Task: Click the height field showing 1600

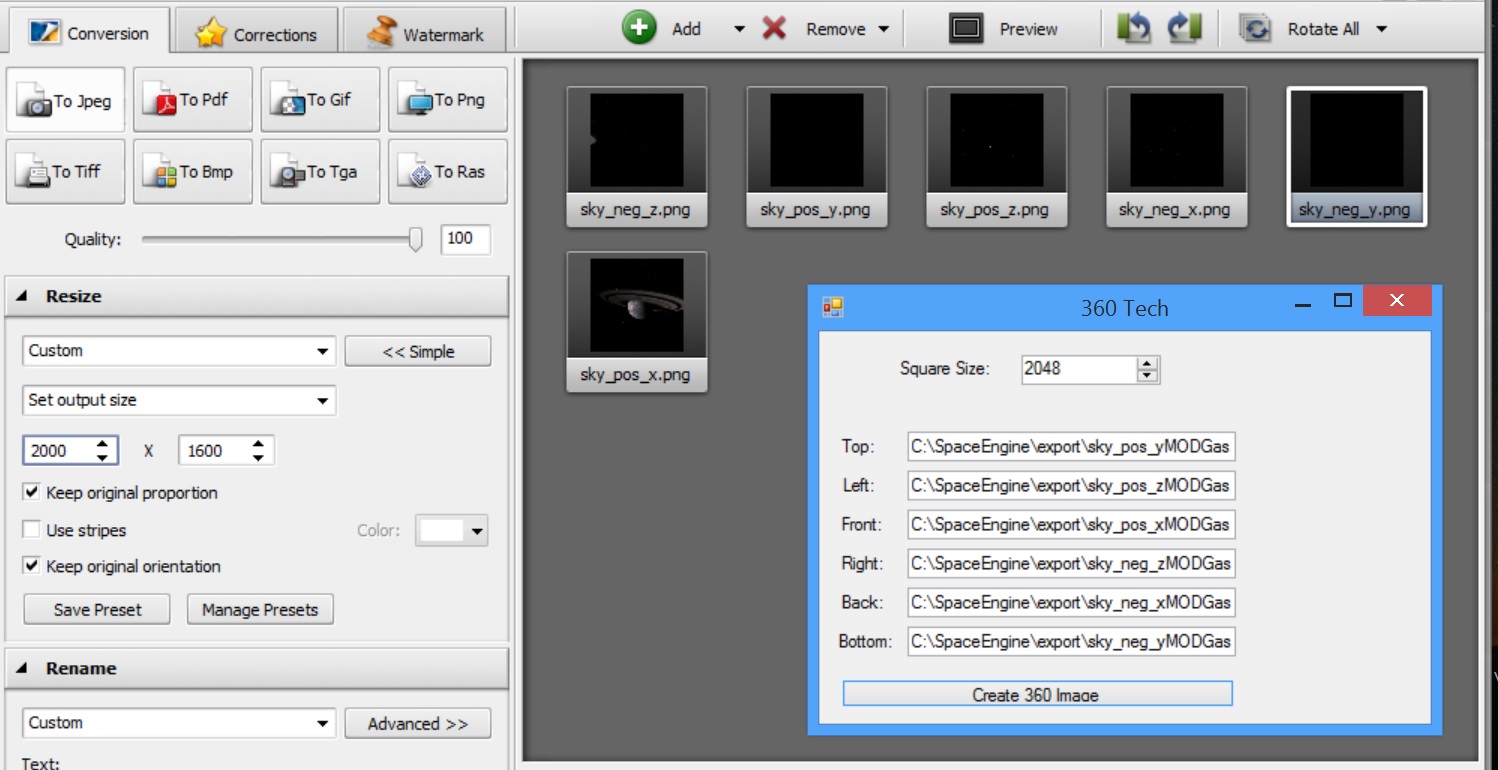Action: coord(214,451)
